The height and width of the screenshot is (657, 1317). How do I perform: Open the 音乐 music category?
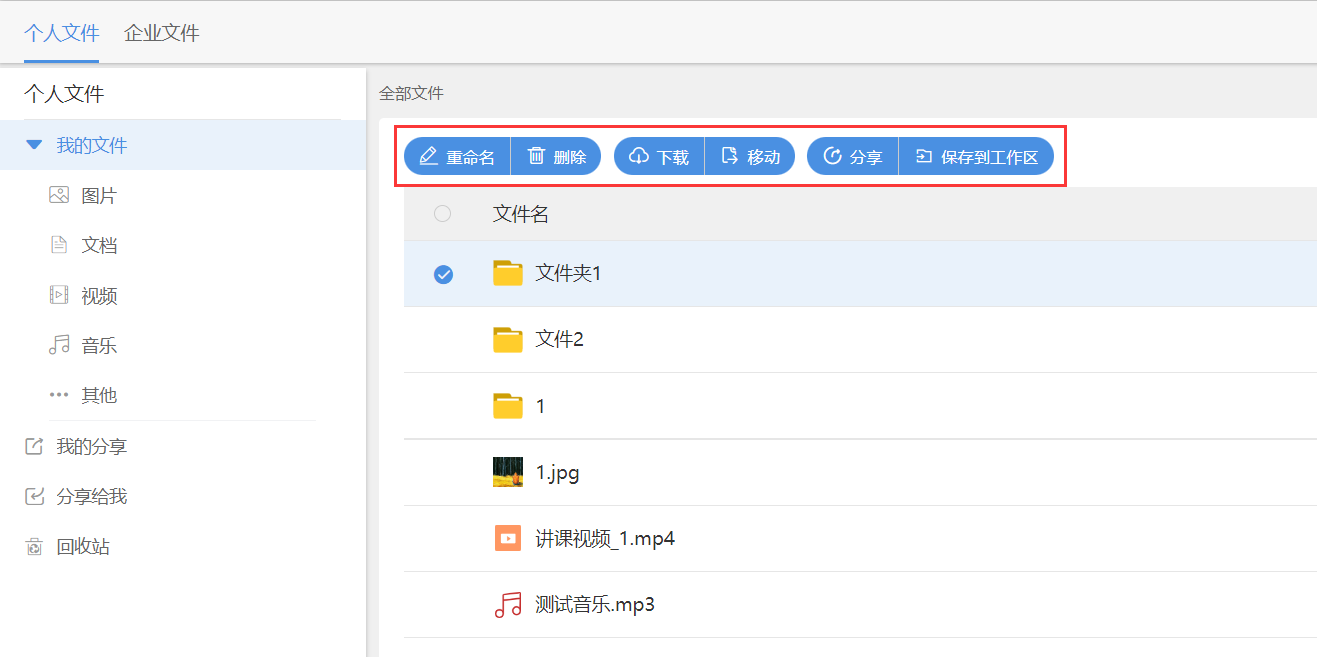pyautogui.click(x=98, y=346)
